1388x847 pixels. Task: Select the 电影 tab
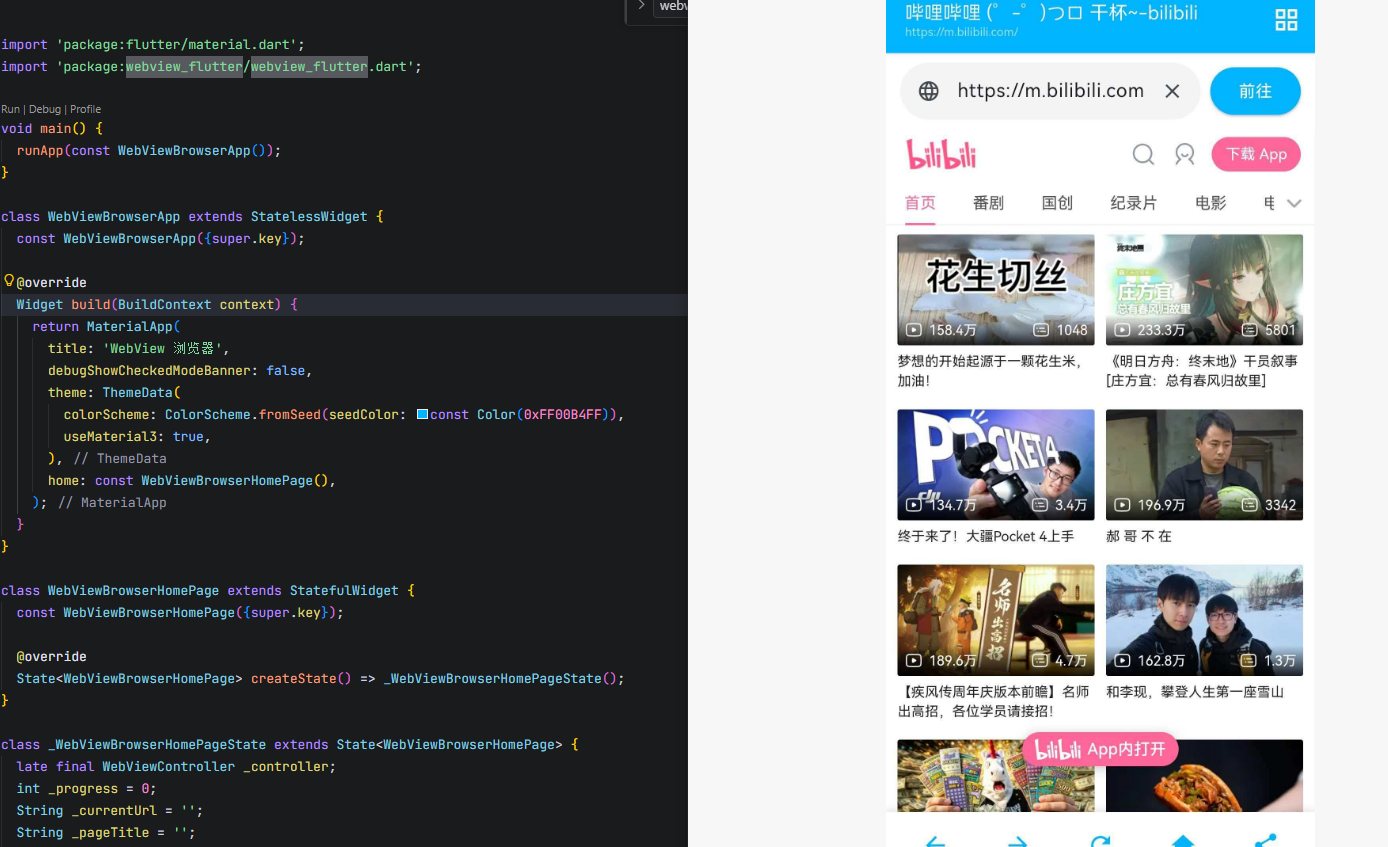pos(1210,203)
